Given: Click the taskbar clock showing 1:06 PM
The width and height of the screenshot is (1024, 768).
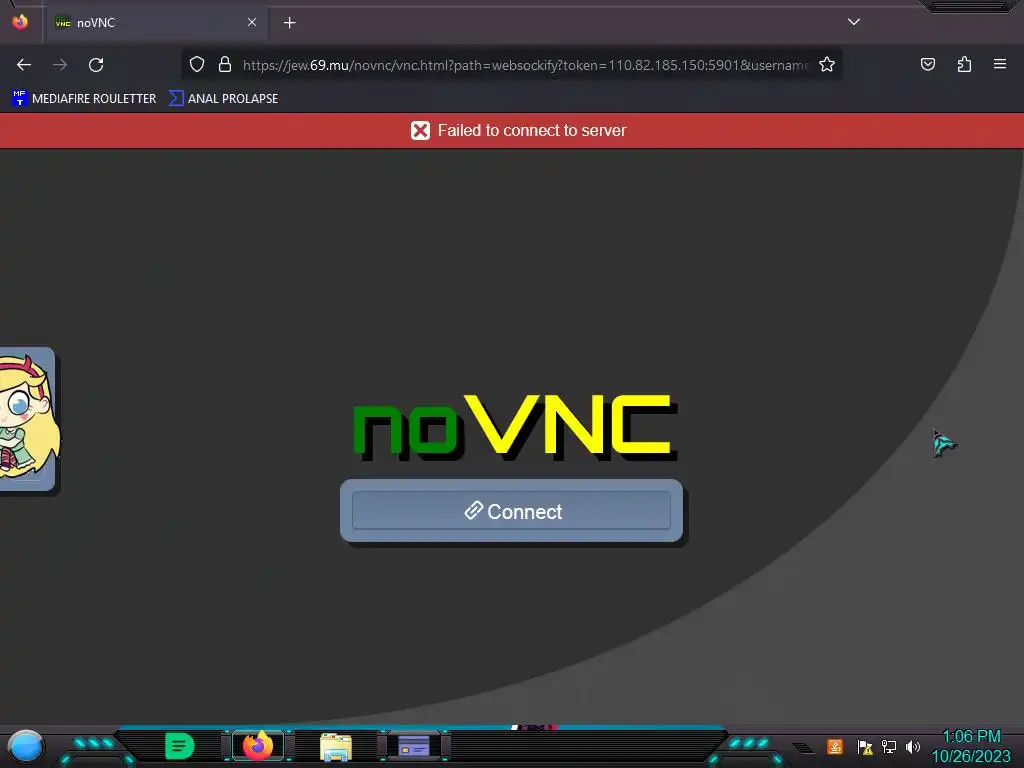Looking at the screenshot, I should (971, 746).
